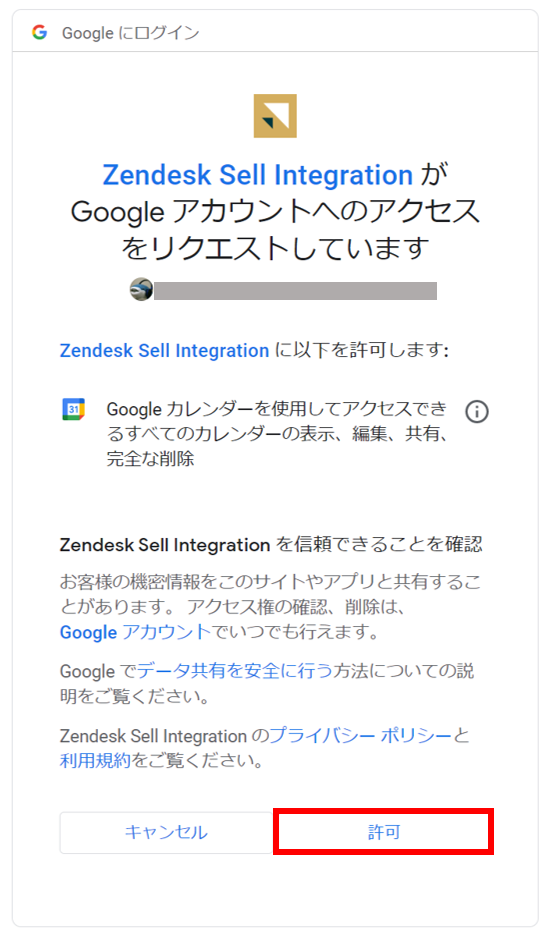Image resolution: width=550 pixels, height=940 pixels.
Task: Click the Google Calendar icon
Action: point(74,409)
